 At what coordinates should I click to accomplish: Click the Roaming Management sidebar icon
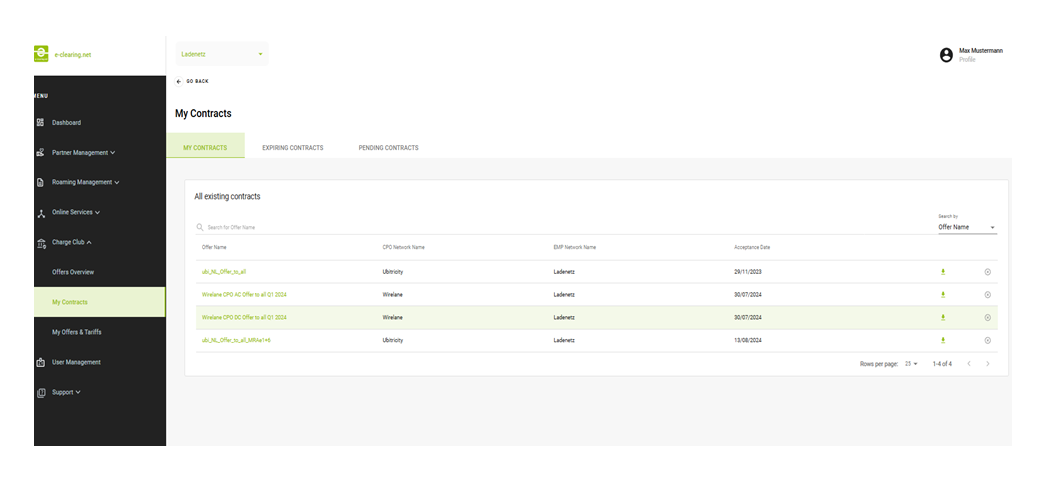tap(41, 182)
